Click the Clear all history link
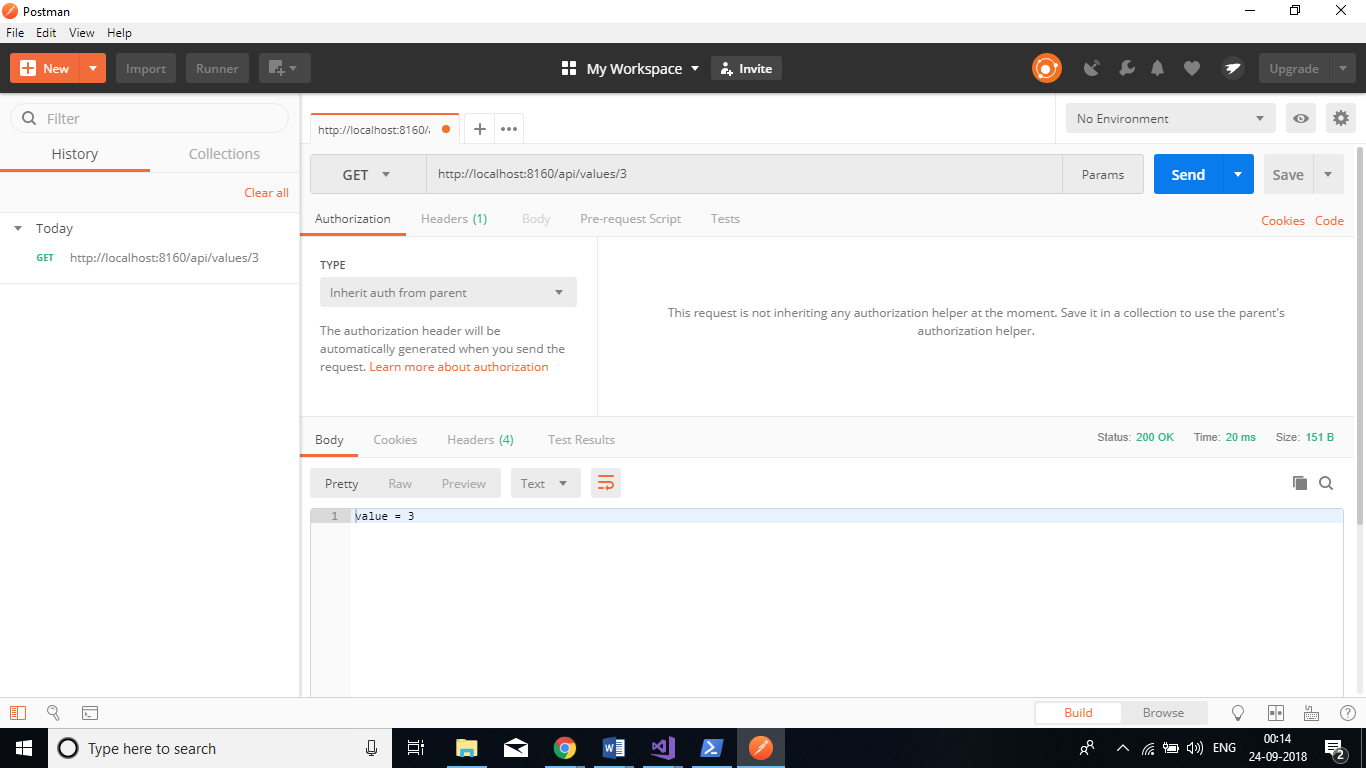1366x768 pixels. click(266, 192)
